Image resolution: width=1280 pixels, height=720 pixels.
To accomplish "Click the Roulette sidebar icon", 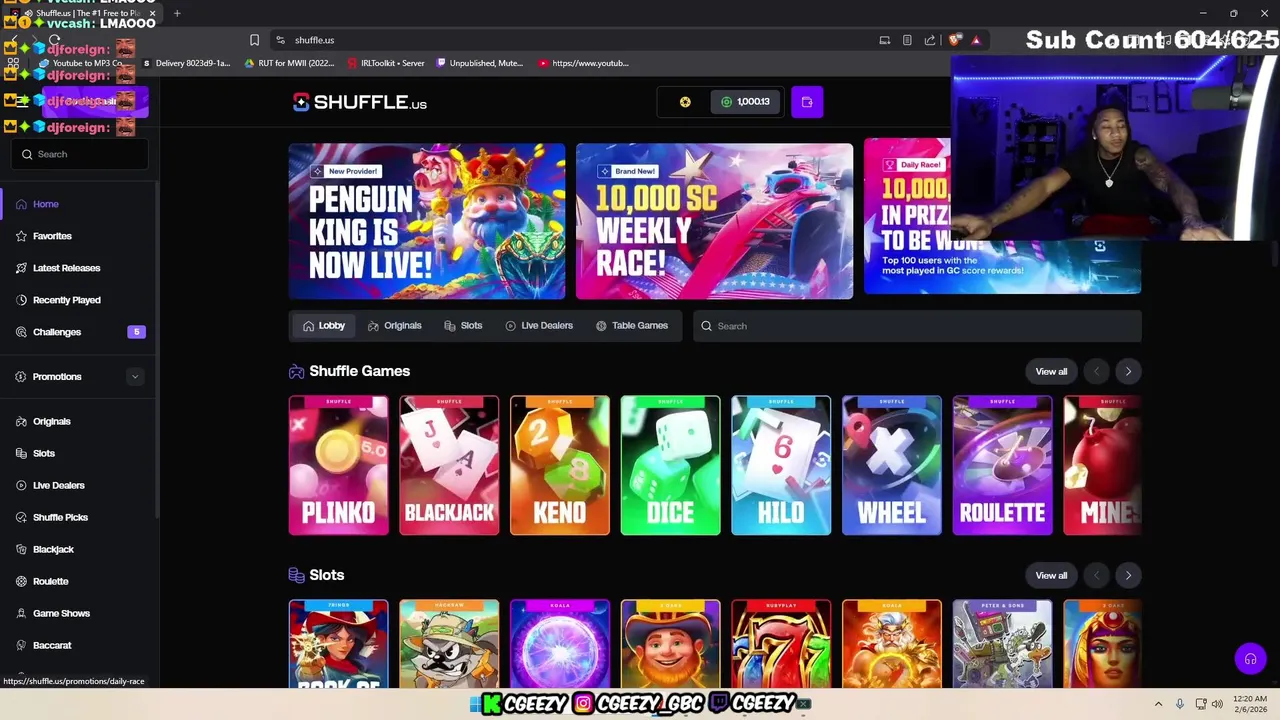I will 21,582.
